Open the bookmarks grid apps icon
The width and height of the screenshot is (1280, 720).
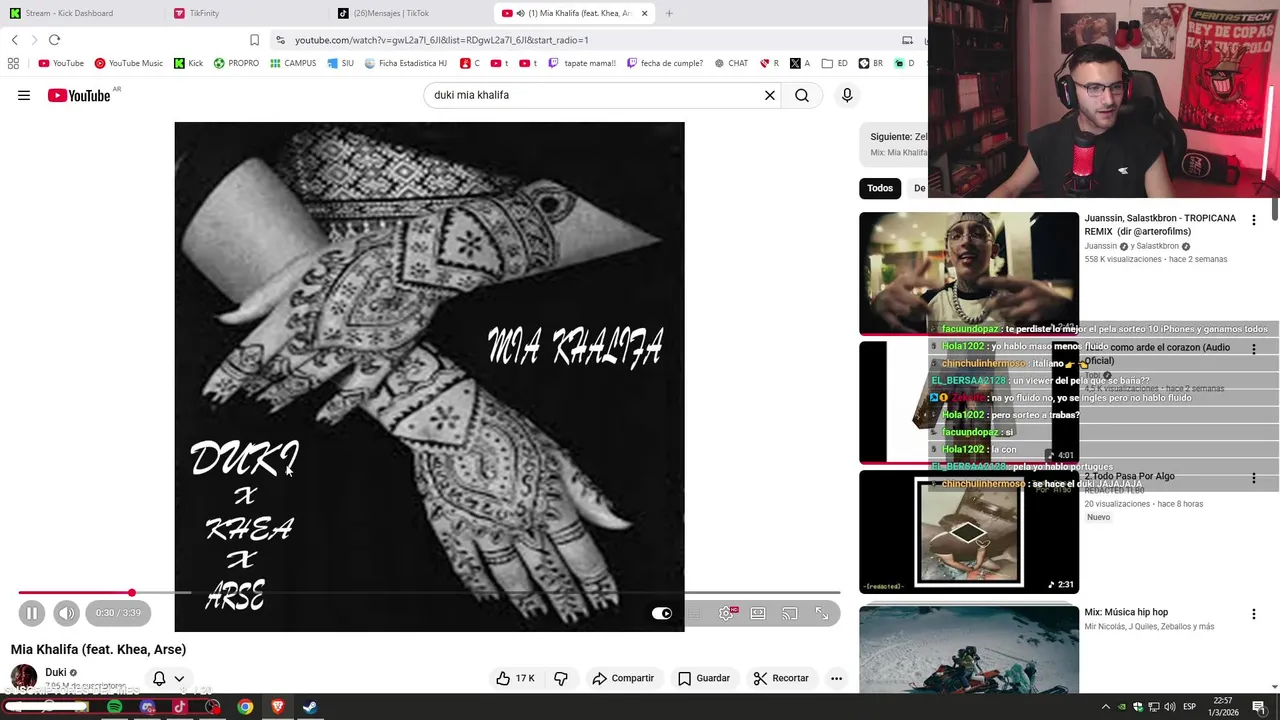(13, 63)
